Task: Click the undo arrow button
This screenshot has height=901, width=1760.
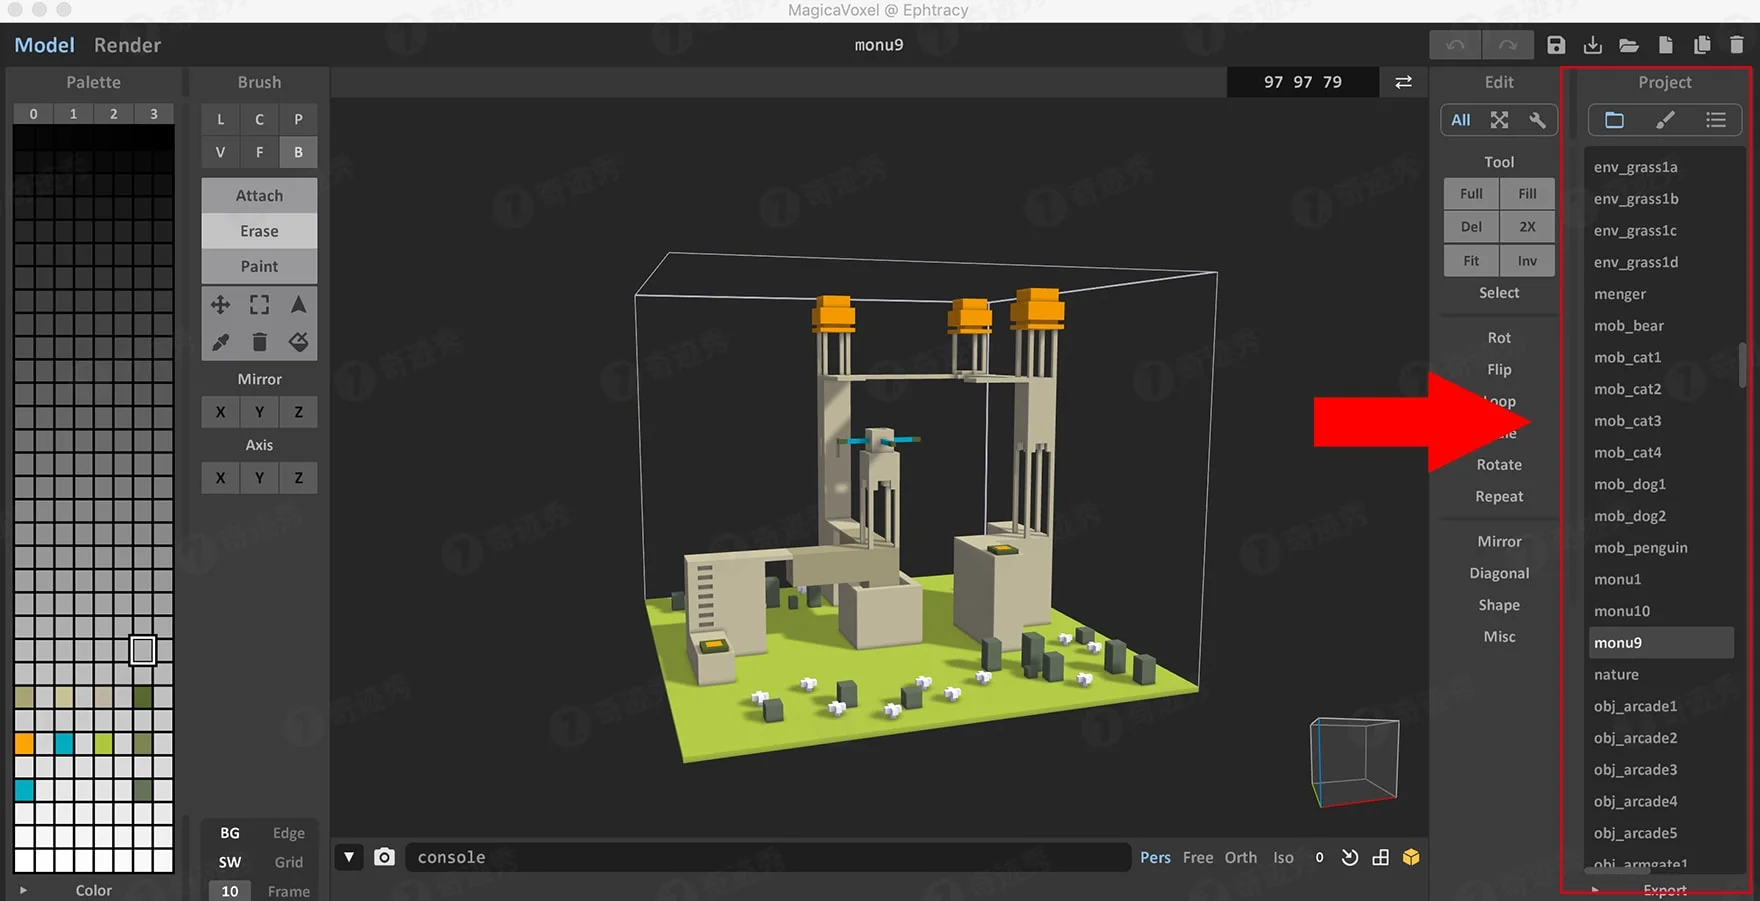Action: pos(1455,45)
